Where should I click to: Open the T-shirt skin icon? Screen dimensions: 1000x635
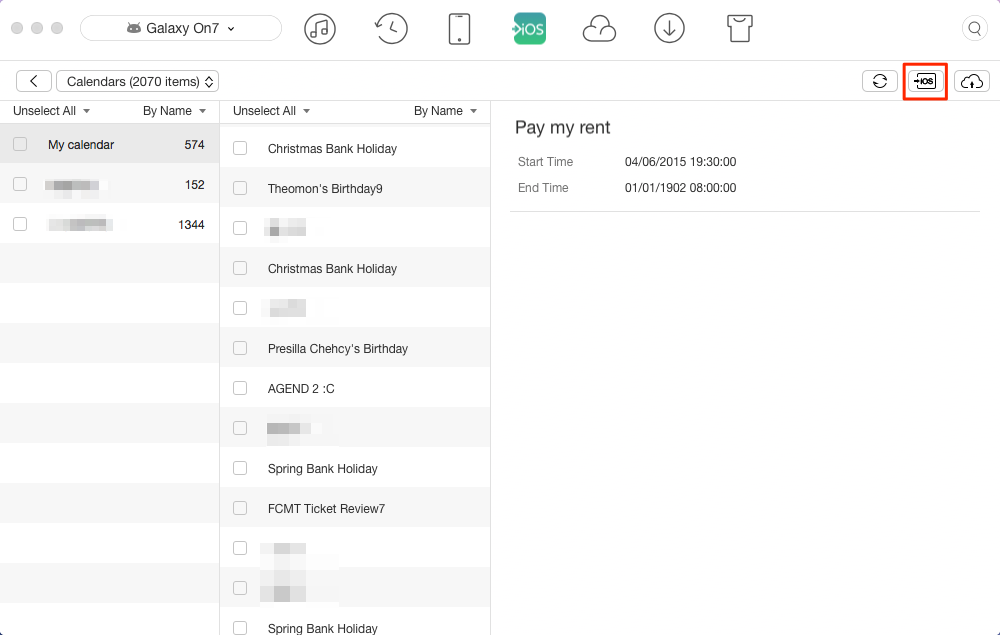740,29
